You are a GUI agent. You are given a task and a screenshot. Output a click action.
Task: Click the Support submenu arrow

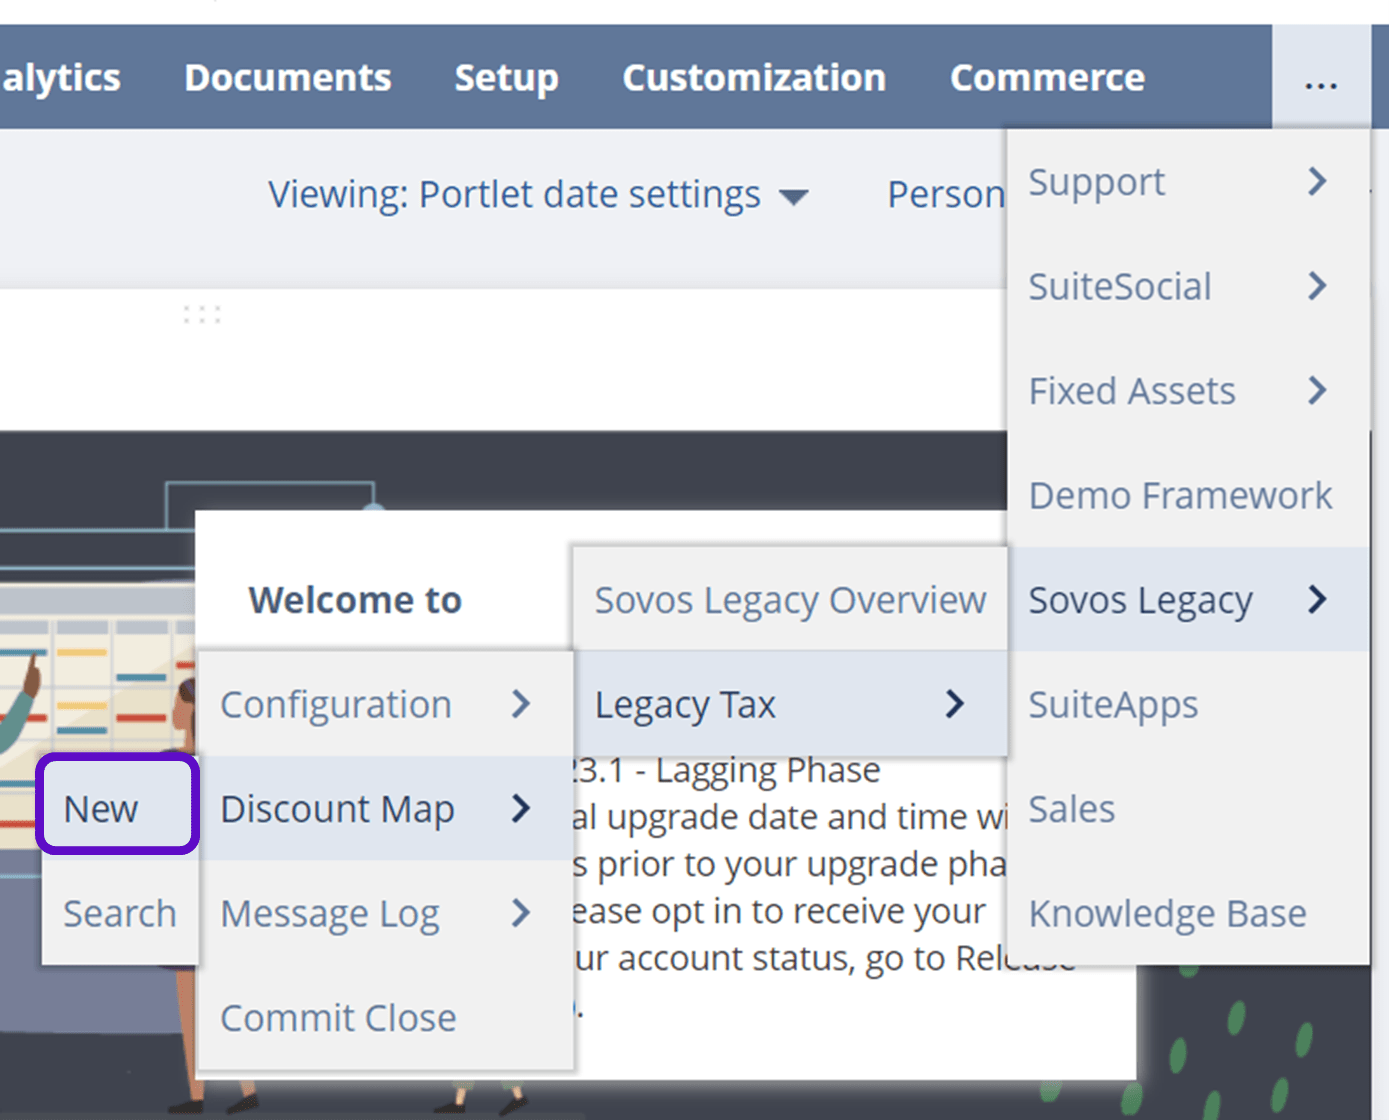pyautogui.click(x=1318, y=181)
